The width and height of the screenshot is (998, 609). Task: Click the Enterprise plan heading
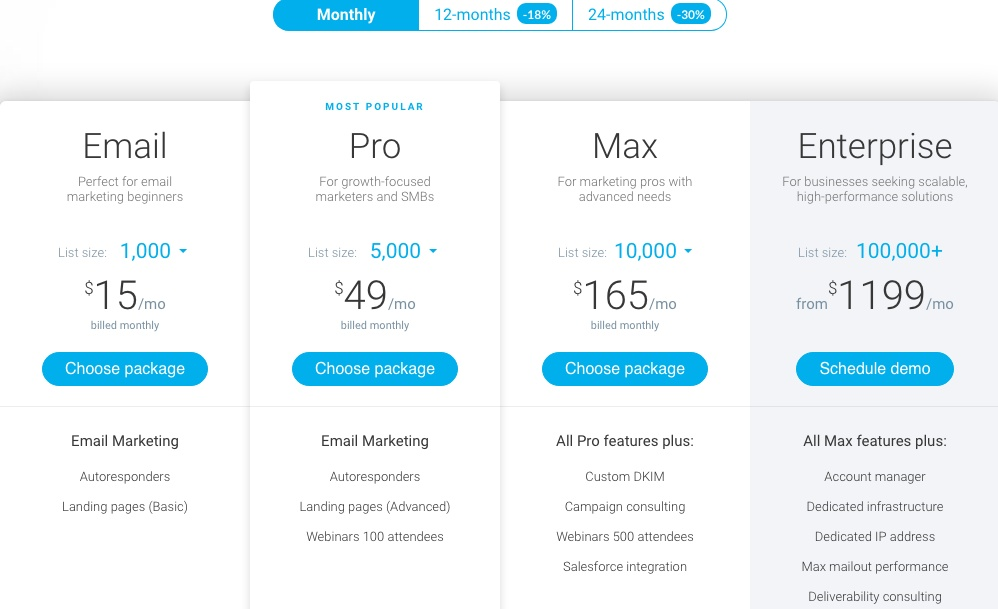coord(875,147)
